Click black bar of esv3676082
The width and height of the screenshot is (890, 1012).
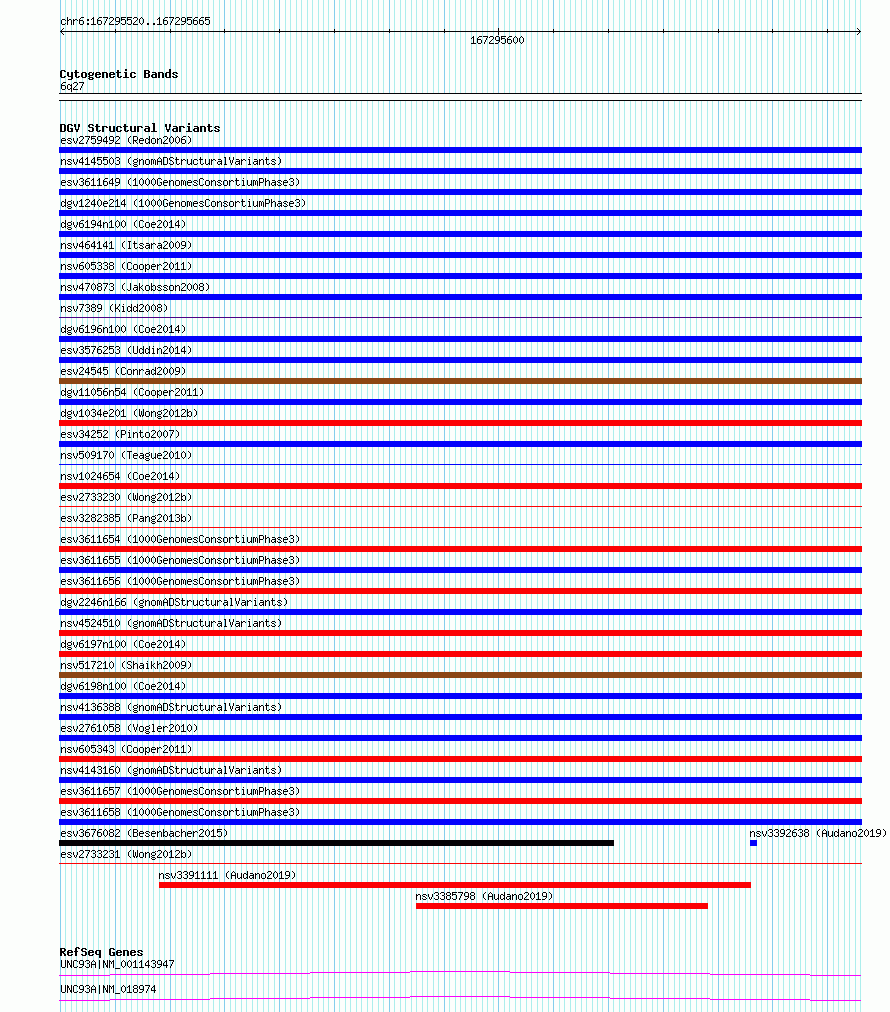[336, 843]
